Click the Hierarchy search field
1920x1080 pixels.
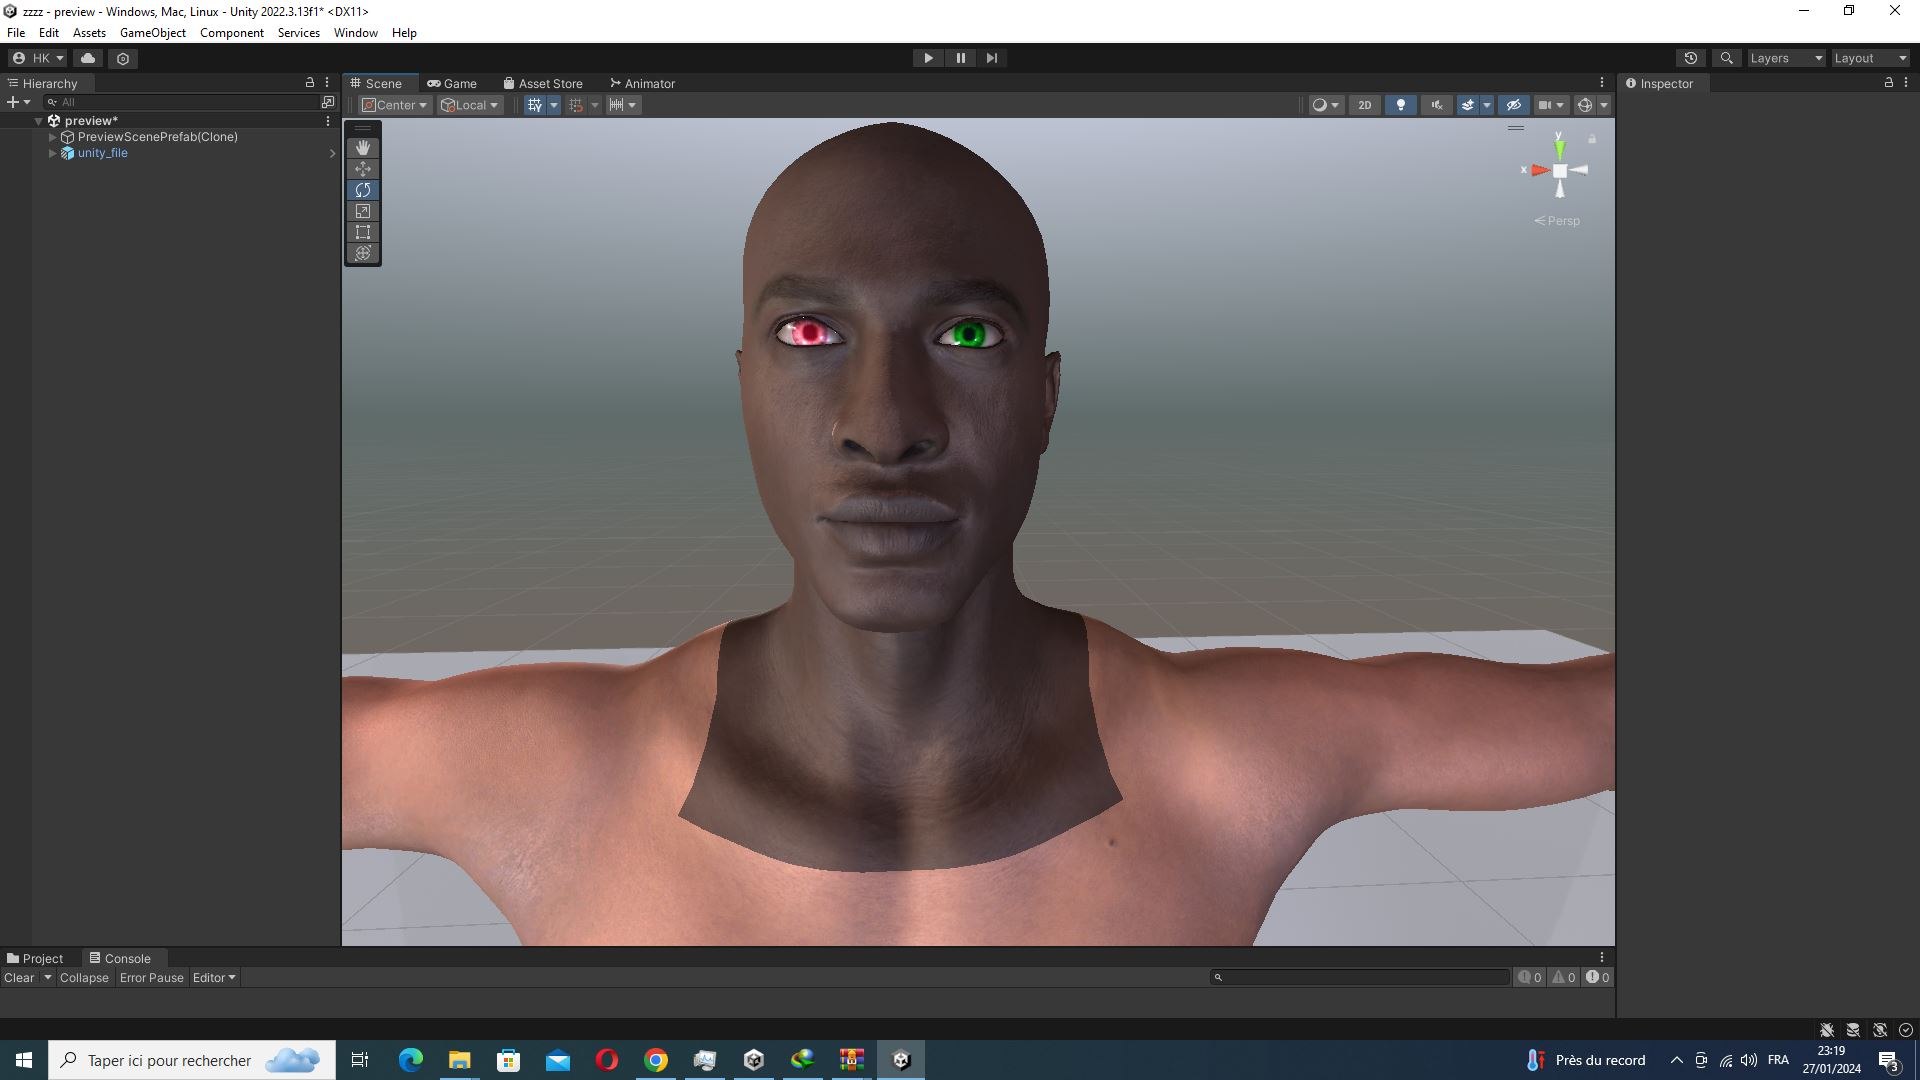[x=188, y=102]
